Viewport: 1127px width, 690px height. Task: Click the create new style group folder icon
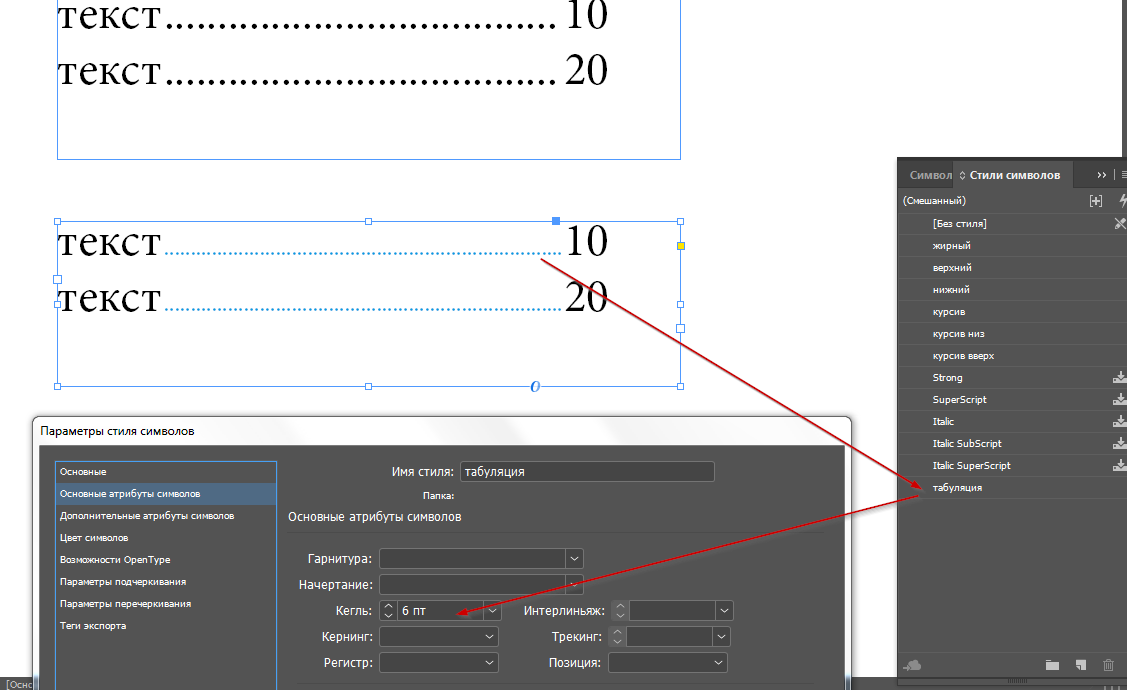tap(1052, 666)
